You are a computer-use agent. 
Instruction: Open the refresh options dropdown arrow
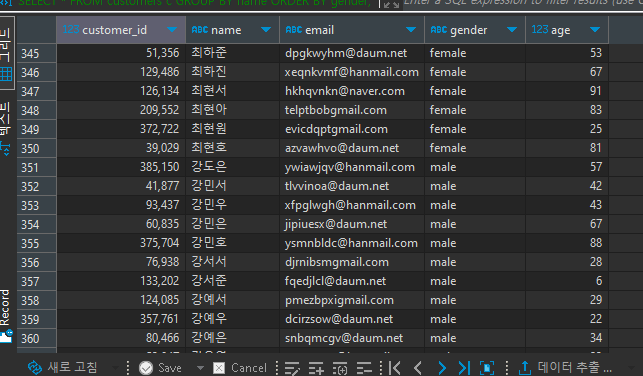click(115, 368)
